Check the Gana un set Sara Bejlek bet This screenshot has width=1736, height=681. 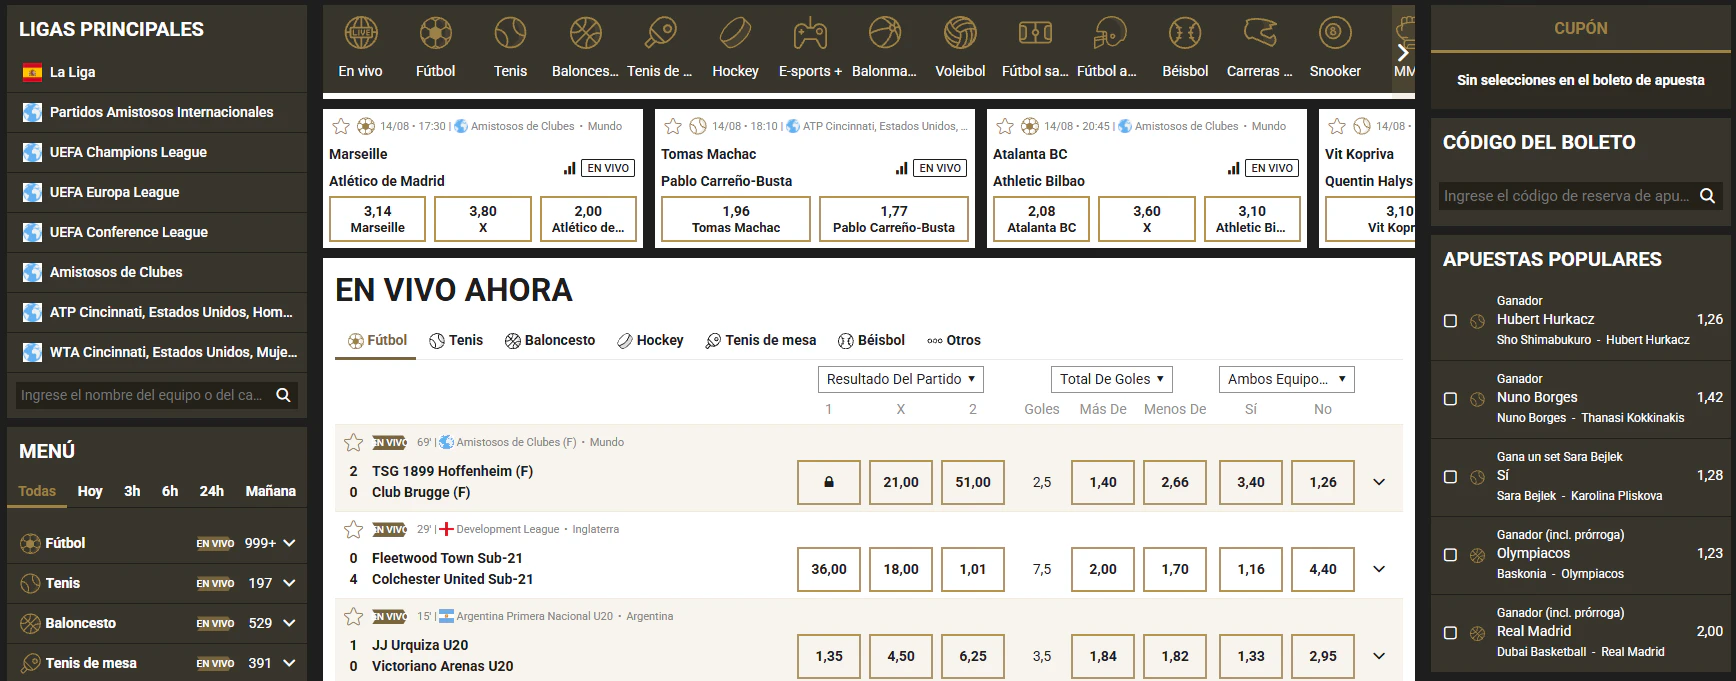click(1450, 477)
